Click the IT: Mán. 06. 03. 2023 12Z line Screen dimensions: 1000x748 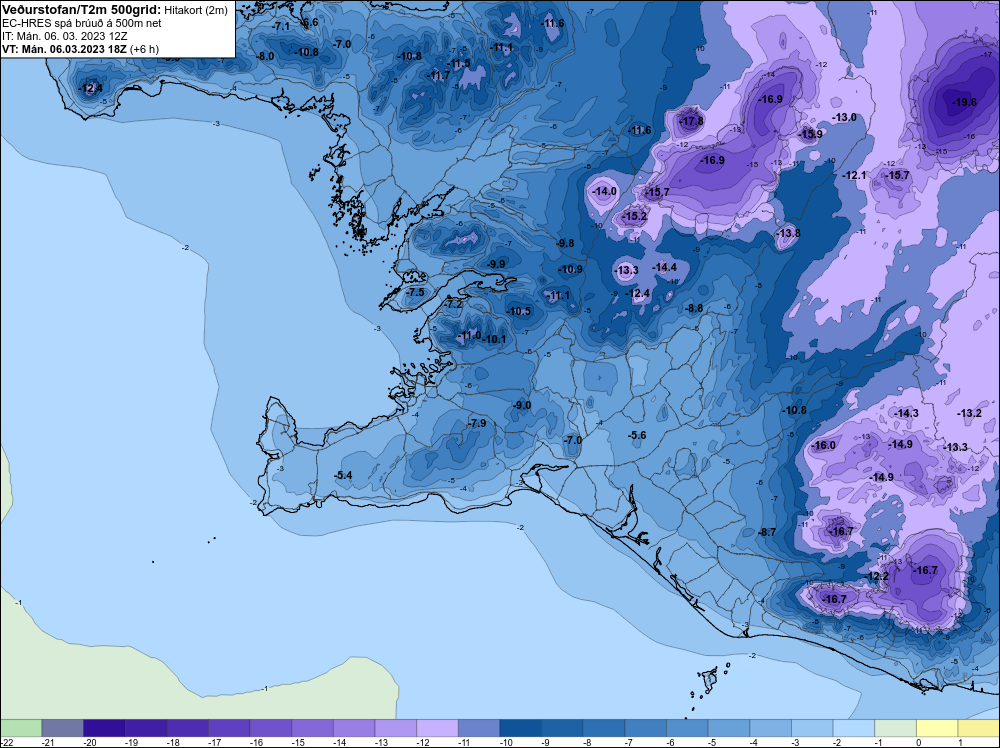coord(64,36)
